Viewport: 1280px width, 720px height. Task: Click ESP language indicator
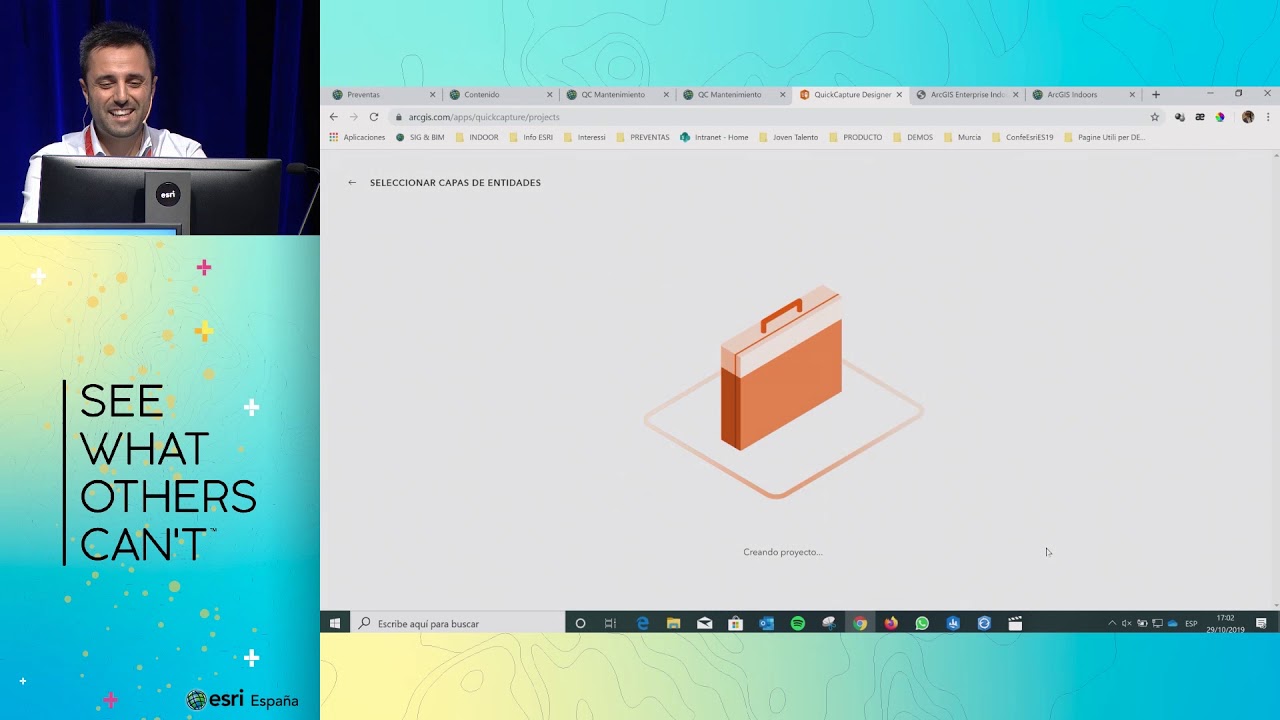click(x=1191, y=623)
